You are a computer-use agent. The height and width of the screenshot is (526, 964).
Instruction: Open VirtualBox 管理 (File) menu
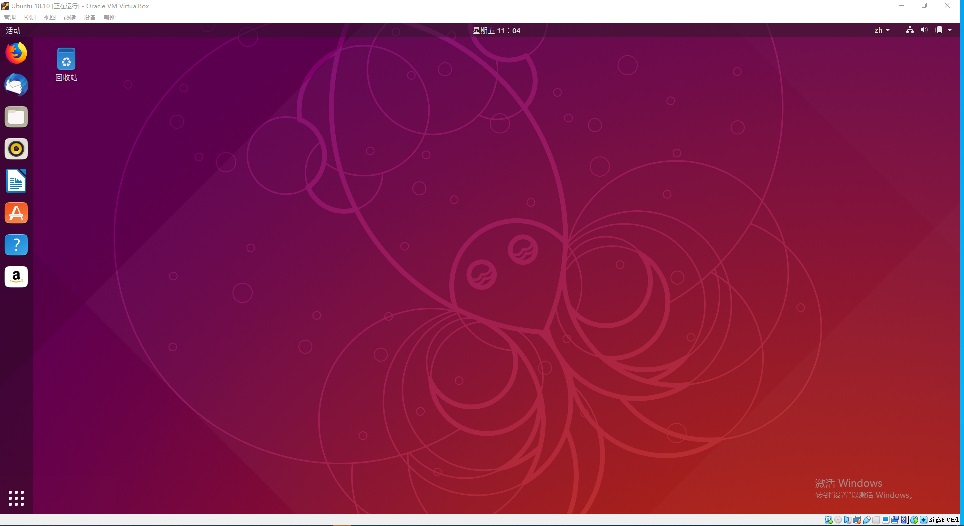10,17
